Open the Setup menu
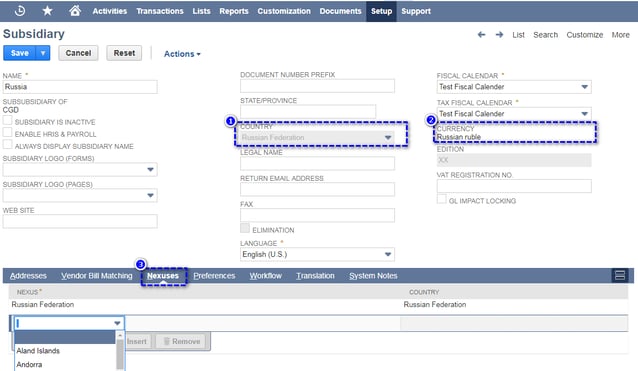The height and width of the screenshot is (371, 638). 381,11
